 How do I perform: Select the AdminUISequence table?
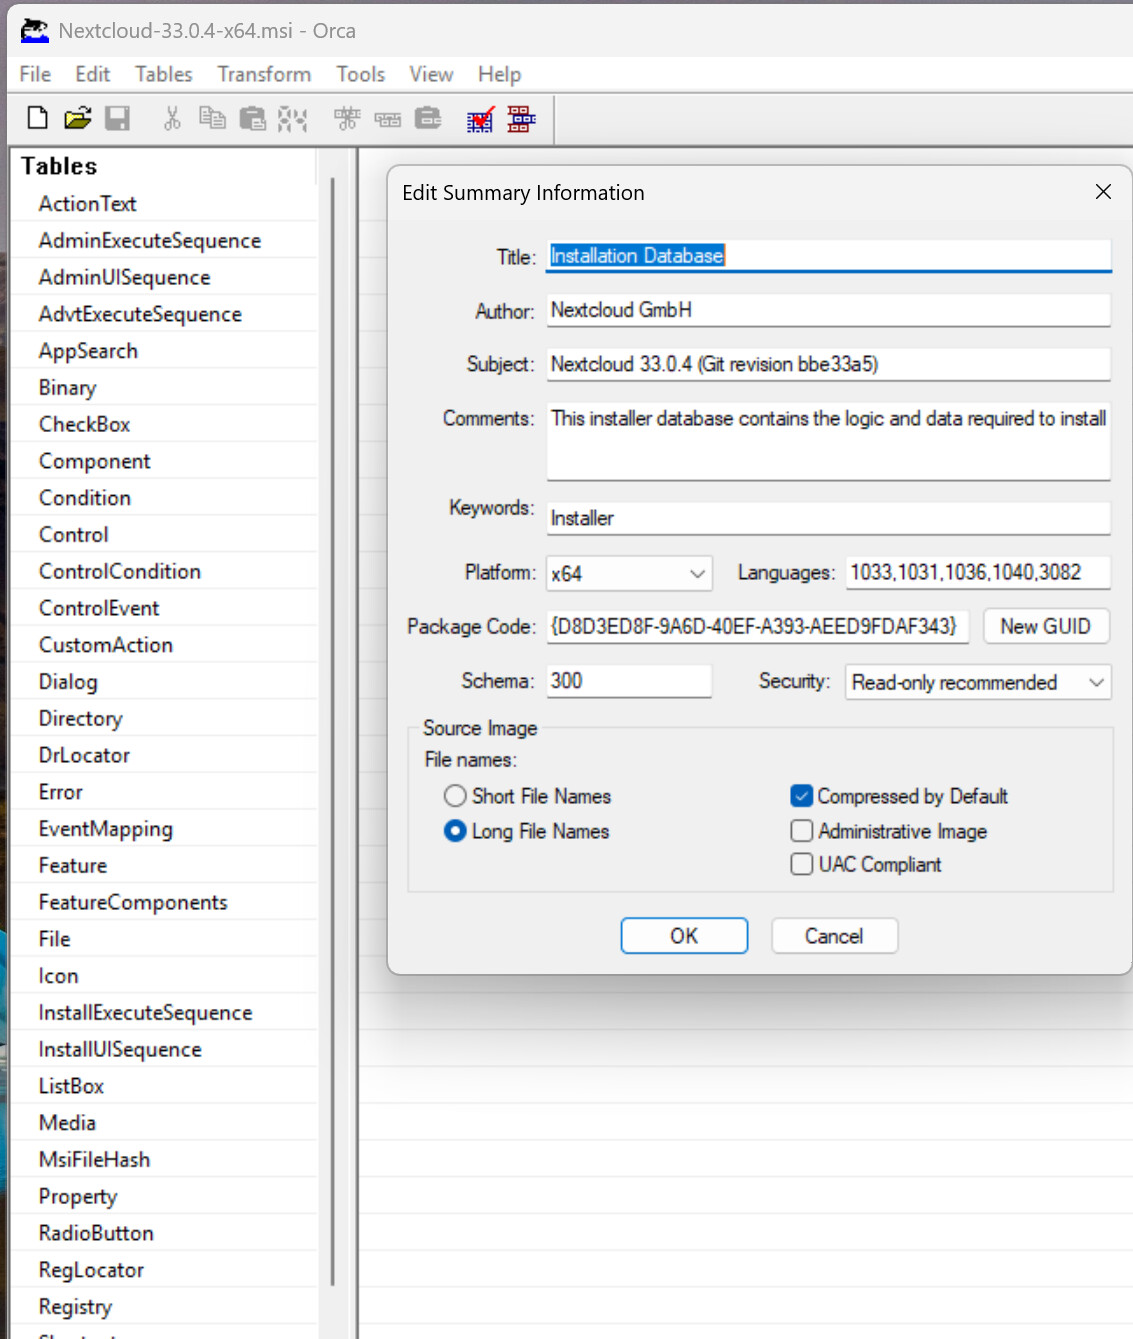[124, 277]
